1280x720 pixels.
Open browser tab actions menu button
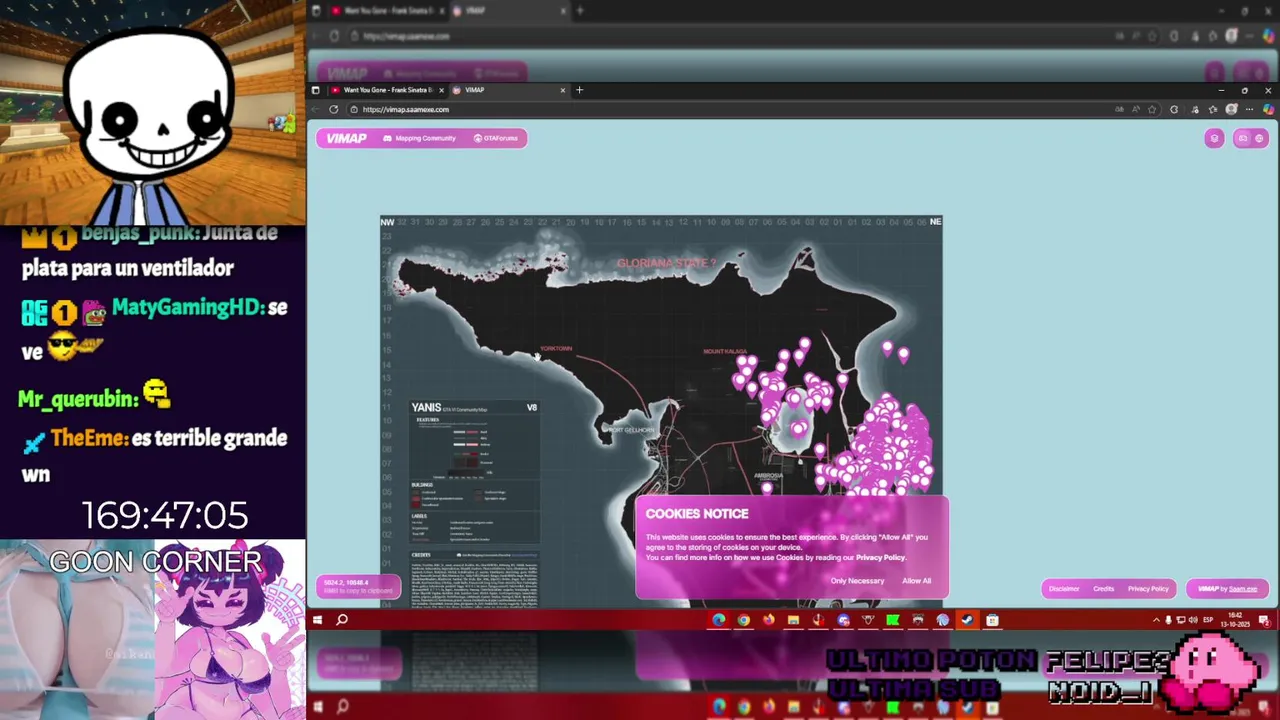316,90
